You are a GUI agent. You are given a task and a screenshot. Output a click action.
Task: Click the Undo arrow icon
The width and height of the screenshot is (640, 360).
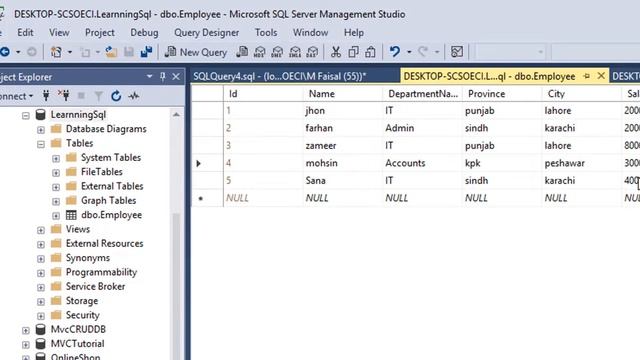coord(395,52)
